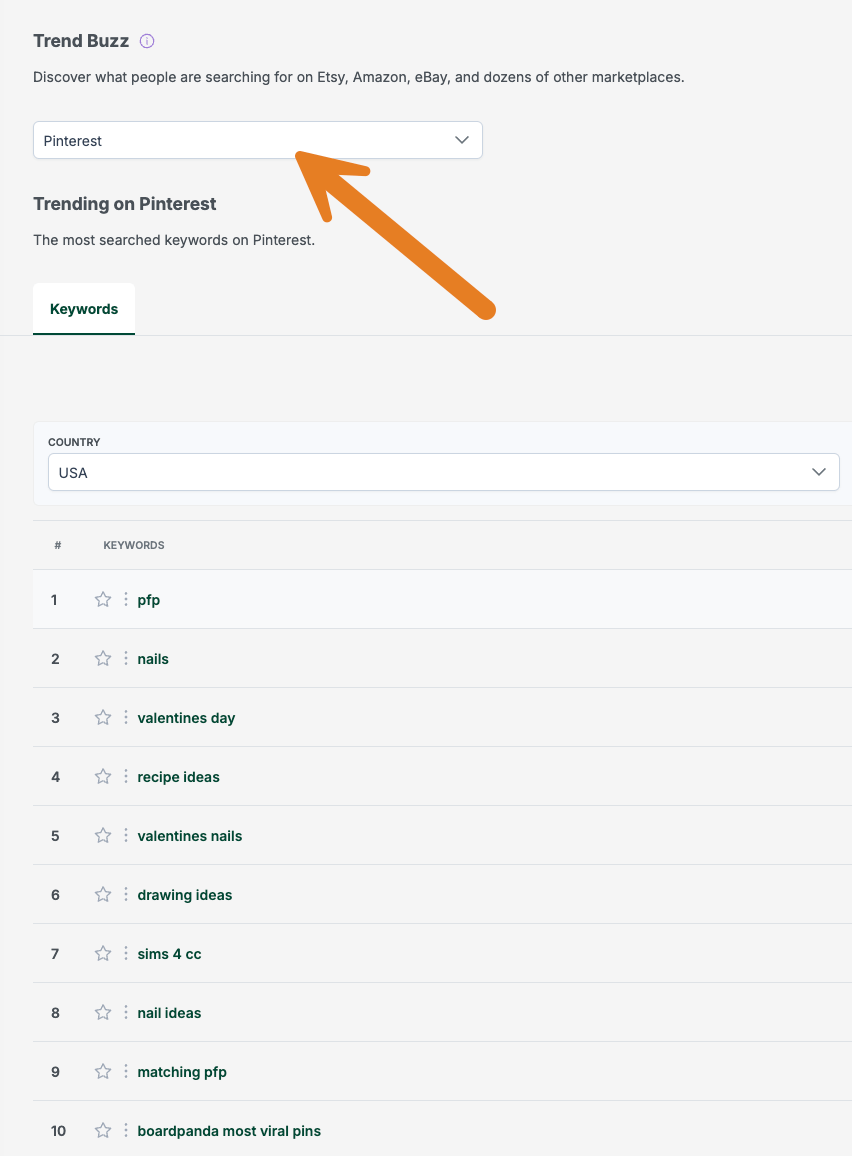Open the three-dot menu for nails

[x=125, y=658]
